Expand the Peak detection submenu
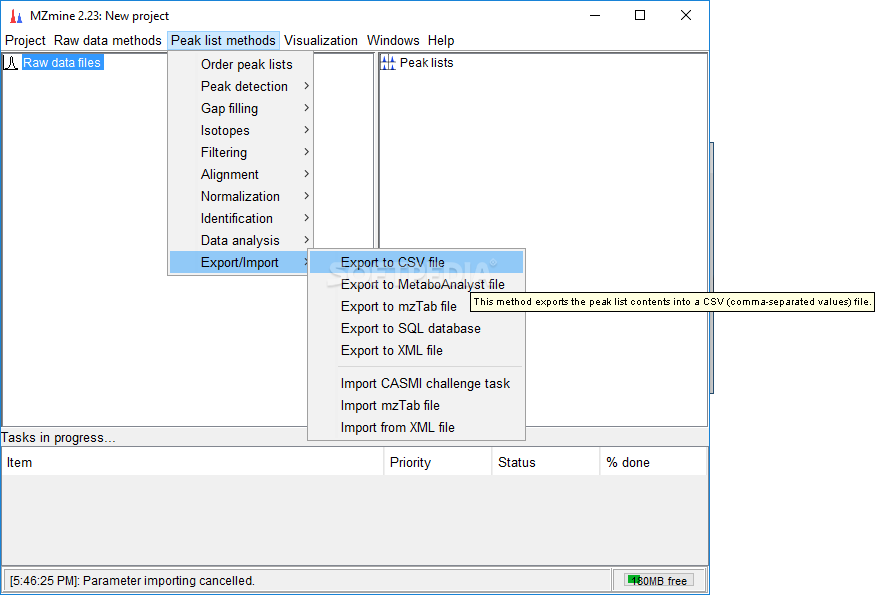 pos(241,87)
